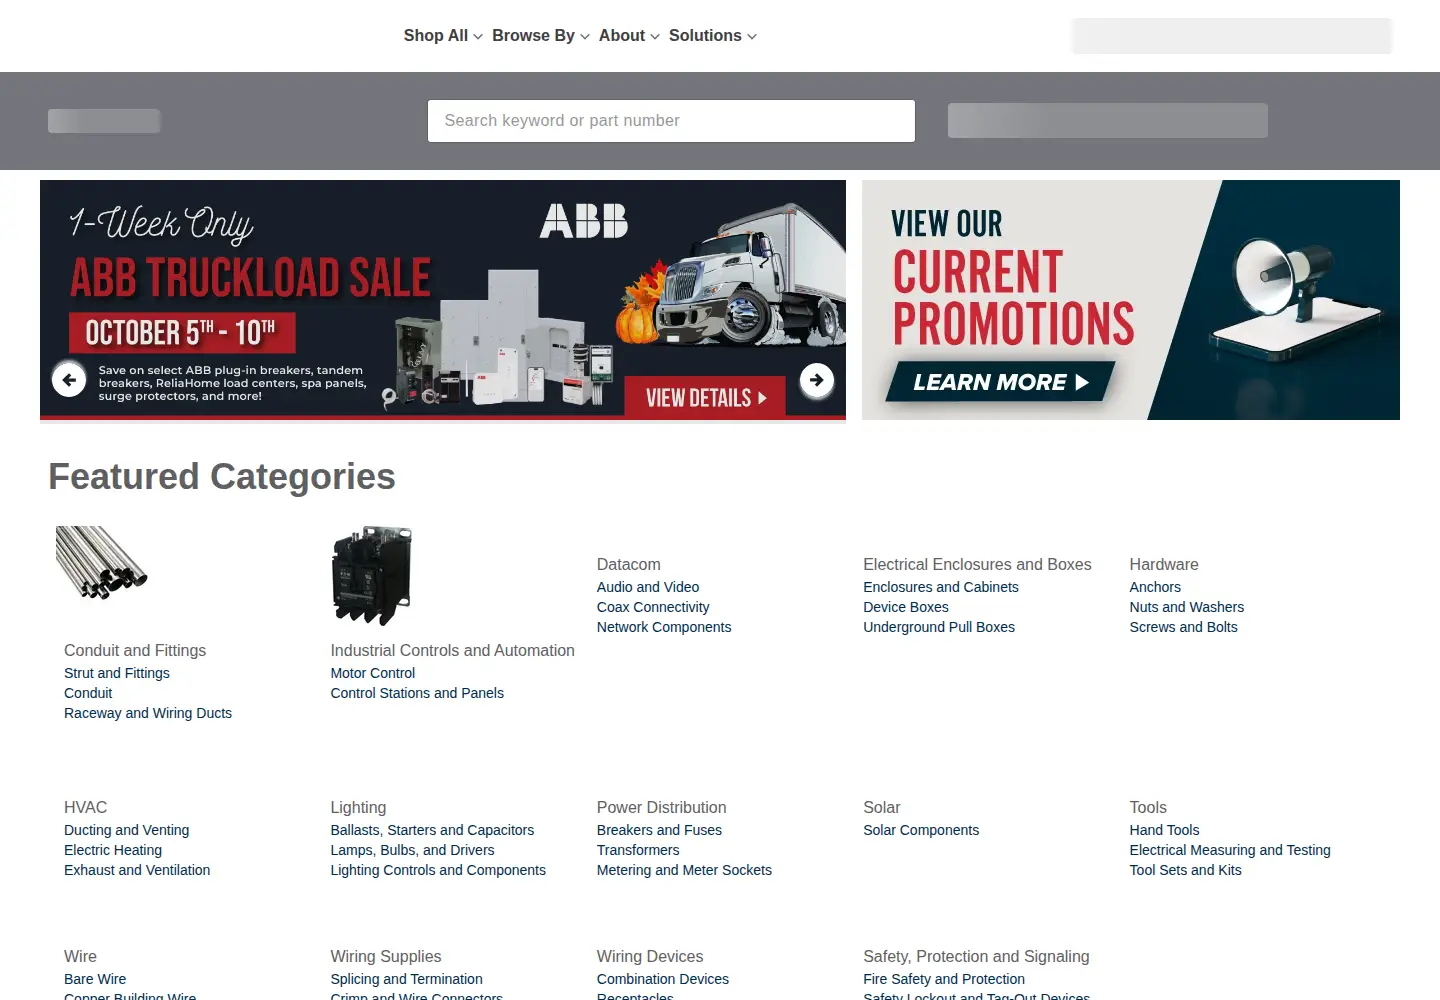
Task: Browse Lamps, Bulbs, and Drivers
Action: point(412,850)
